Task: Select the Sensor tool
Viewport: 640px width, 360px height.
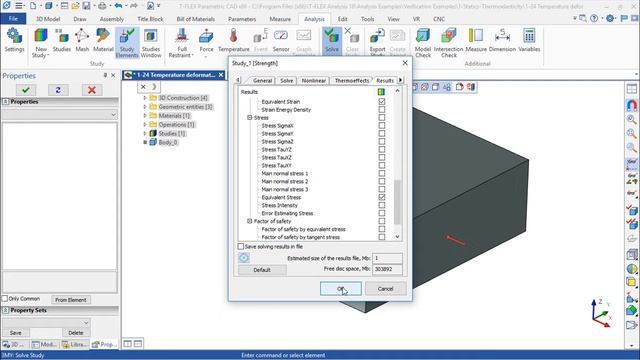Action: (281, 40)
